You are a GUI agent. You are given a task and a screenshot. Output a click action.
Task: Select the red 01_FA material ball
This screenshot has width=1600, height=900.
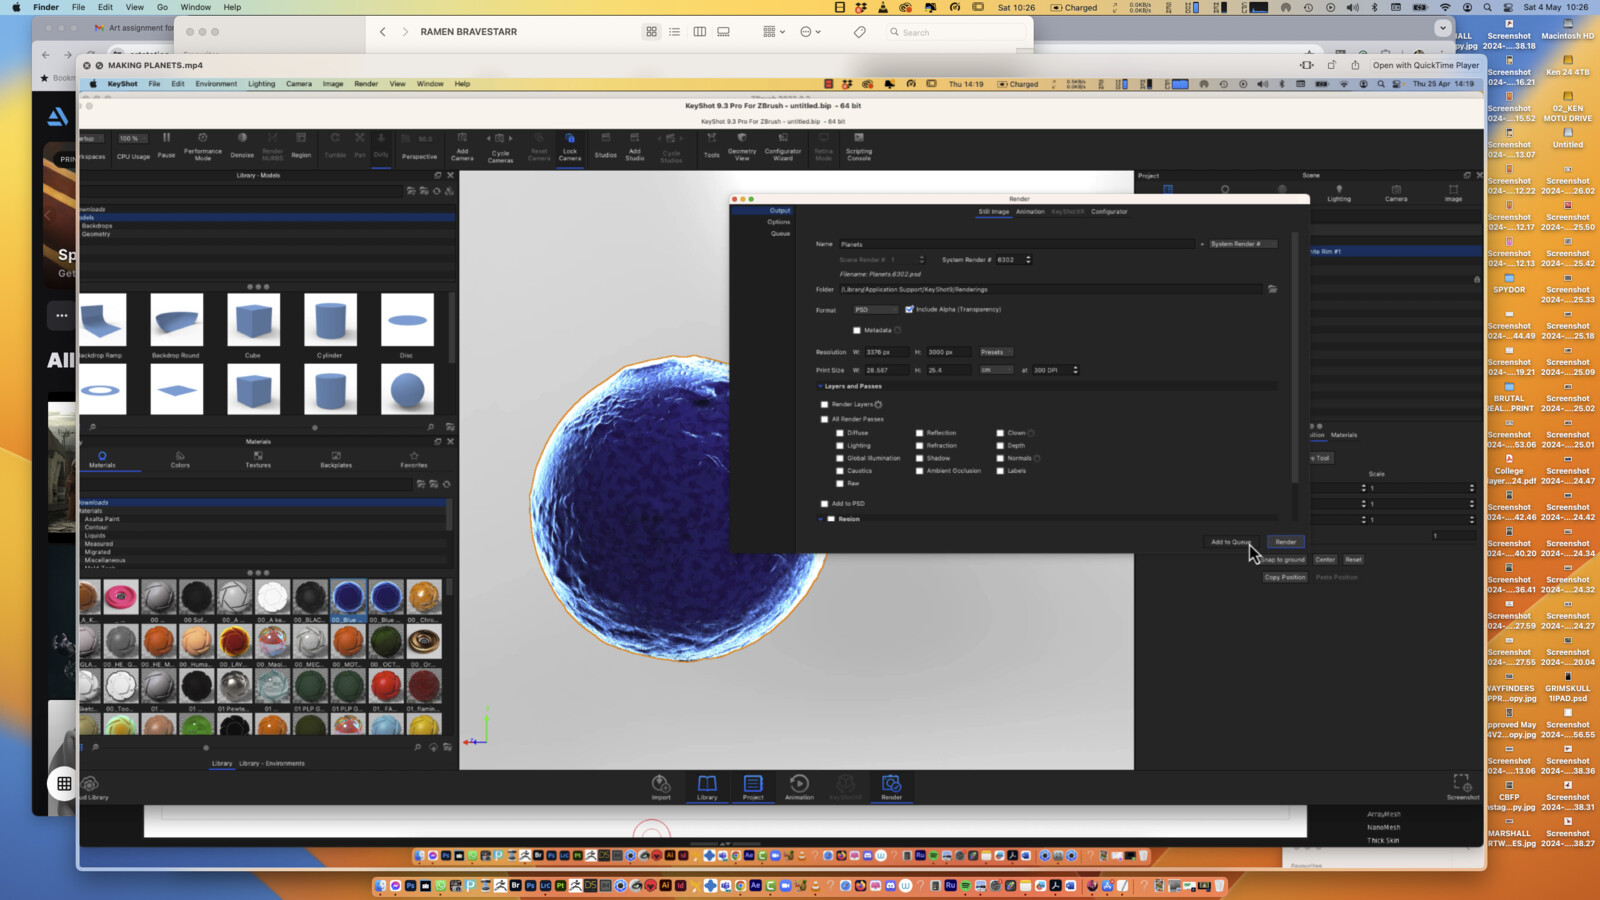pos(386,686)
